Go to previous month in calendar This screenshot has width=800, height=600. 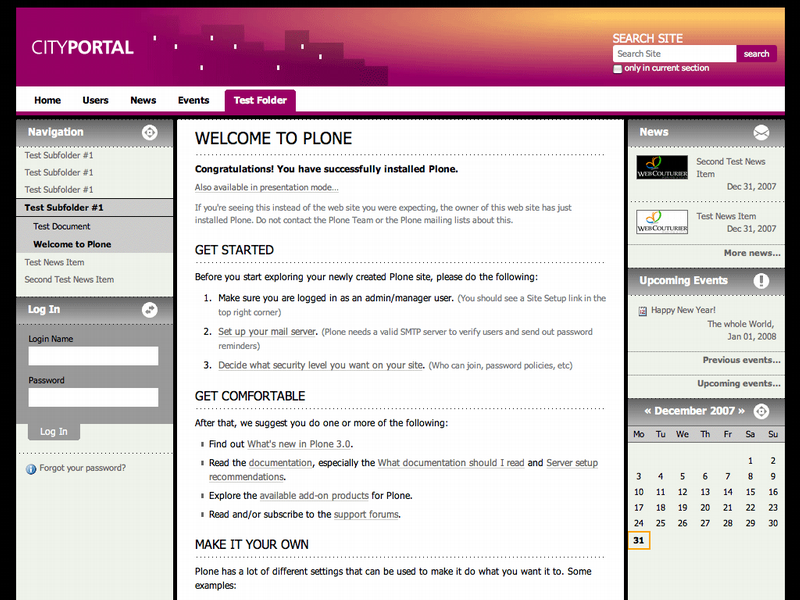point(648,411)
